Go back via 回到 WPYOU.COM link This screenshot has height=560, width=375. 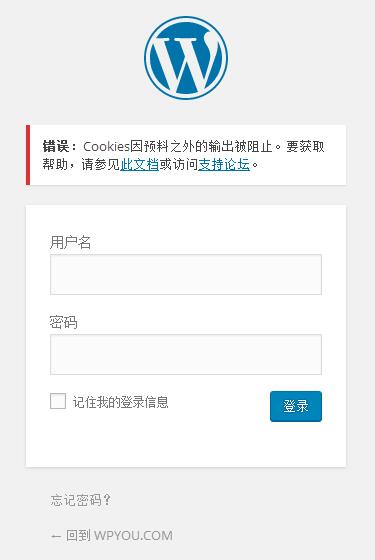[111, 536]
